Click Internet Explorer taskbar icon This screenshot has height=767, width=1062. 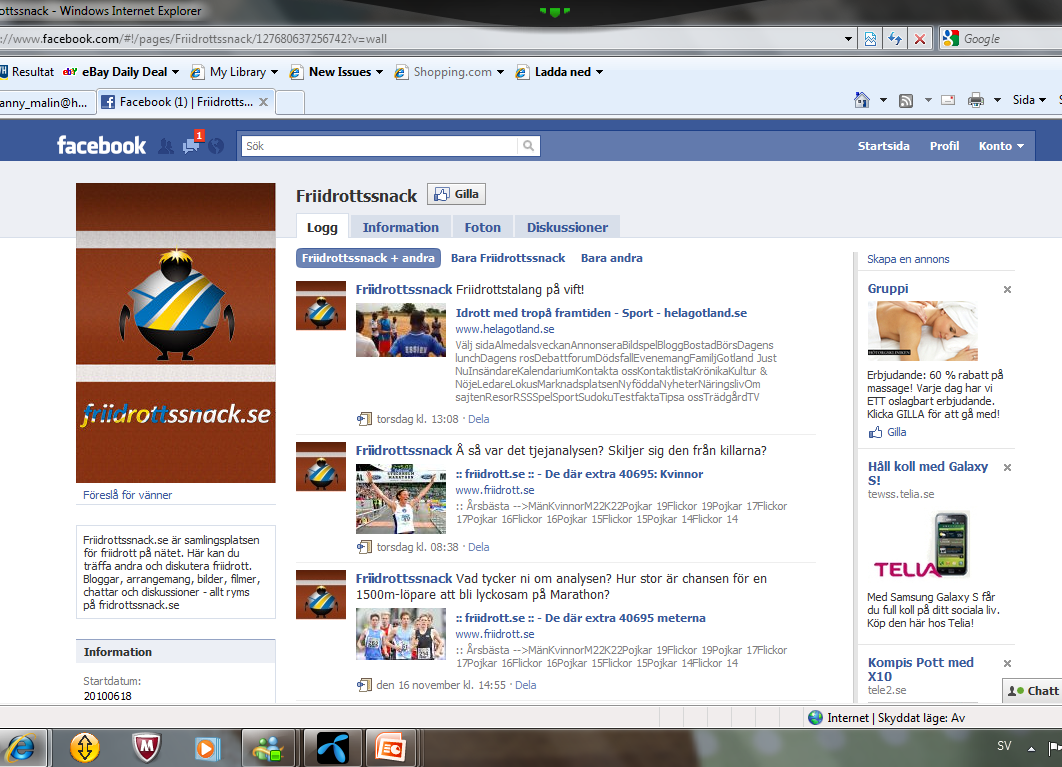(22, 748)
